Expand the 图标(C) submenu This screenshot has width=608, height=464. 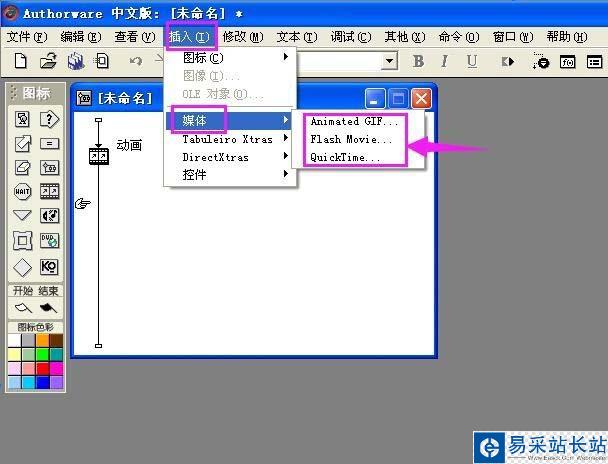click(230, 58)
